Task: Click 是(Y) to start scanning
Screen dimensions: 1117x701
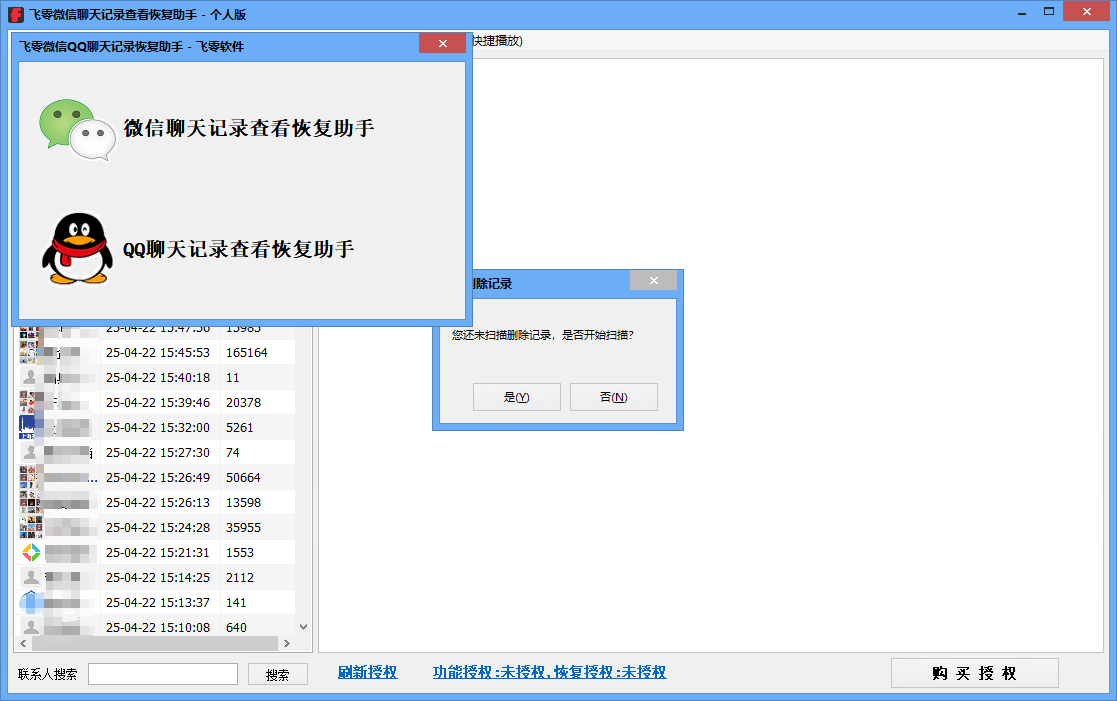Action: (516, 397)
